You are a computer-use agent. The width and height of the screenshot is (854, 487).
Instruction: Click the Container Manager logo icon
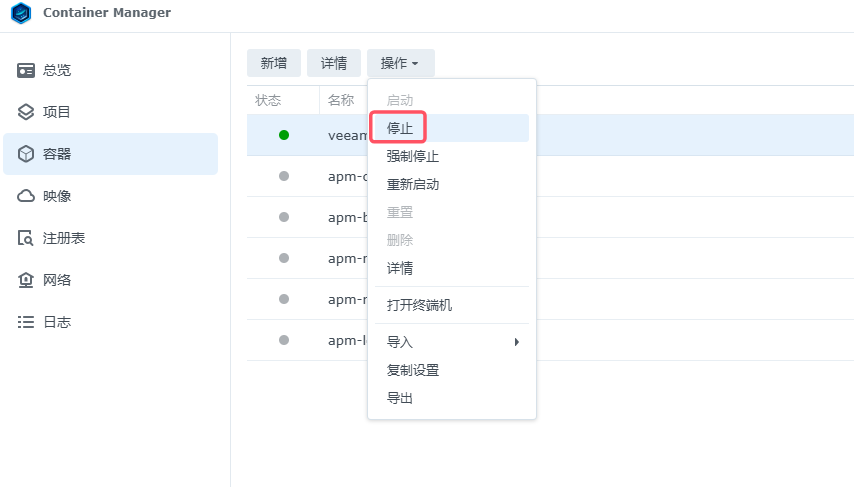point(21,13)
